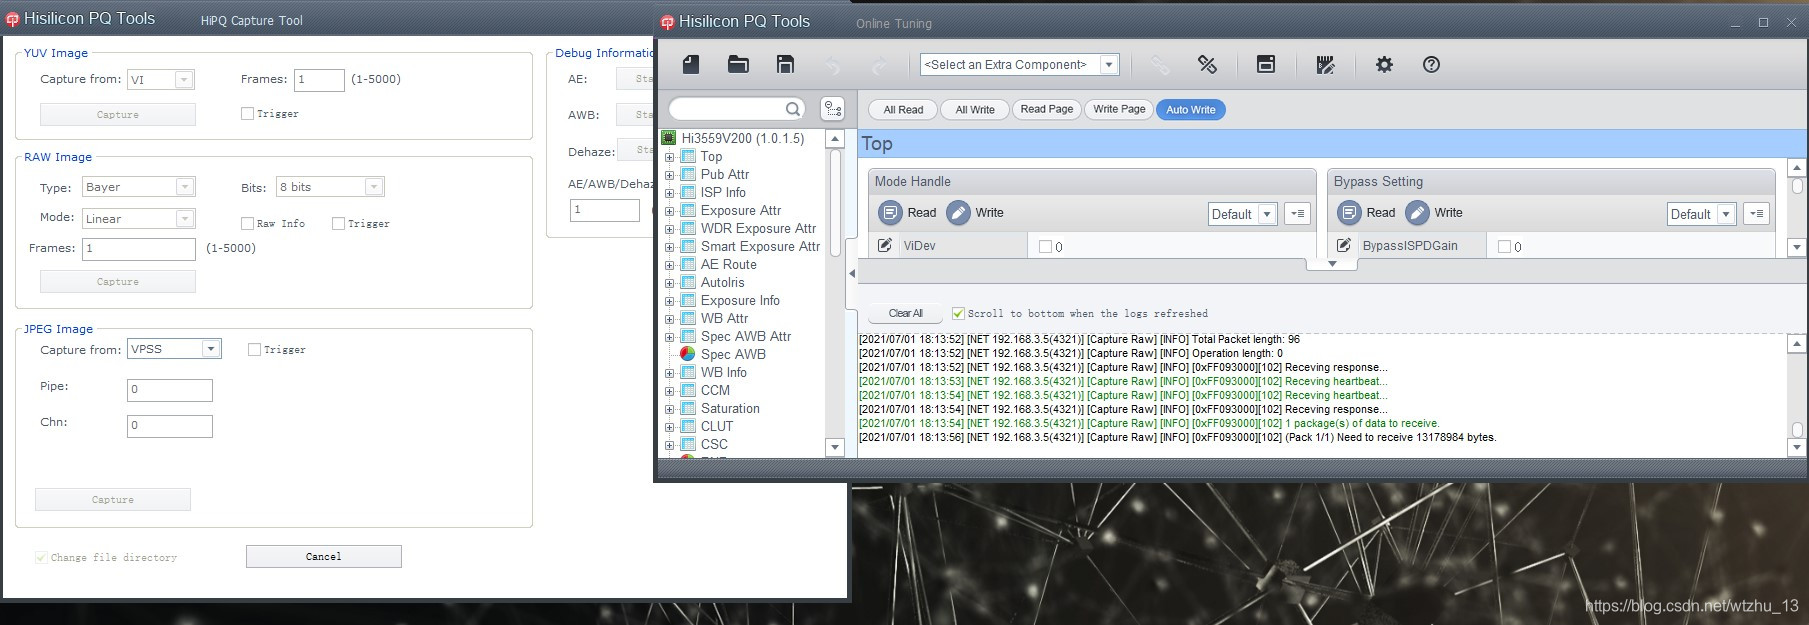Viewport: 1809px width, 625px height.
Task: Click the YUV Frames input field
Action: (319, 80)
